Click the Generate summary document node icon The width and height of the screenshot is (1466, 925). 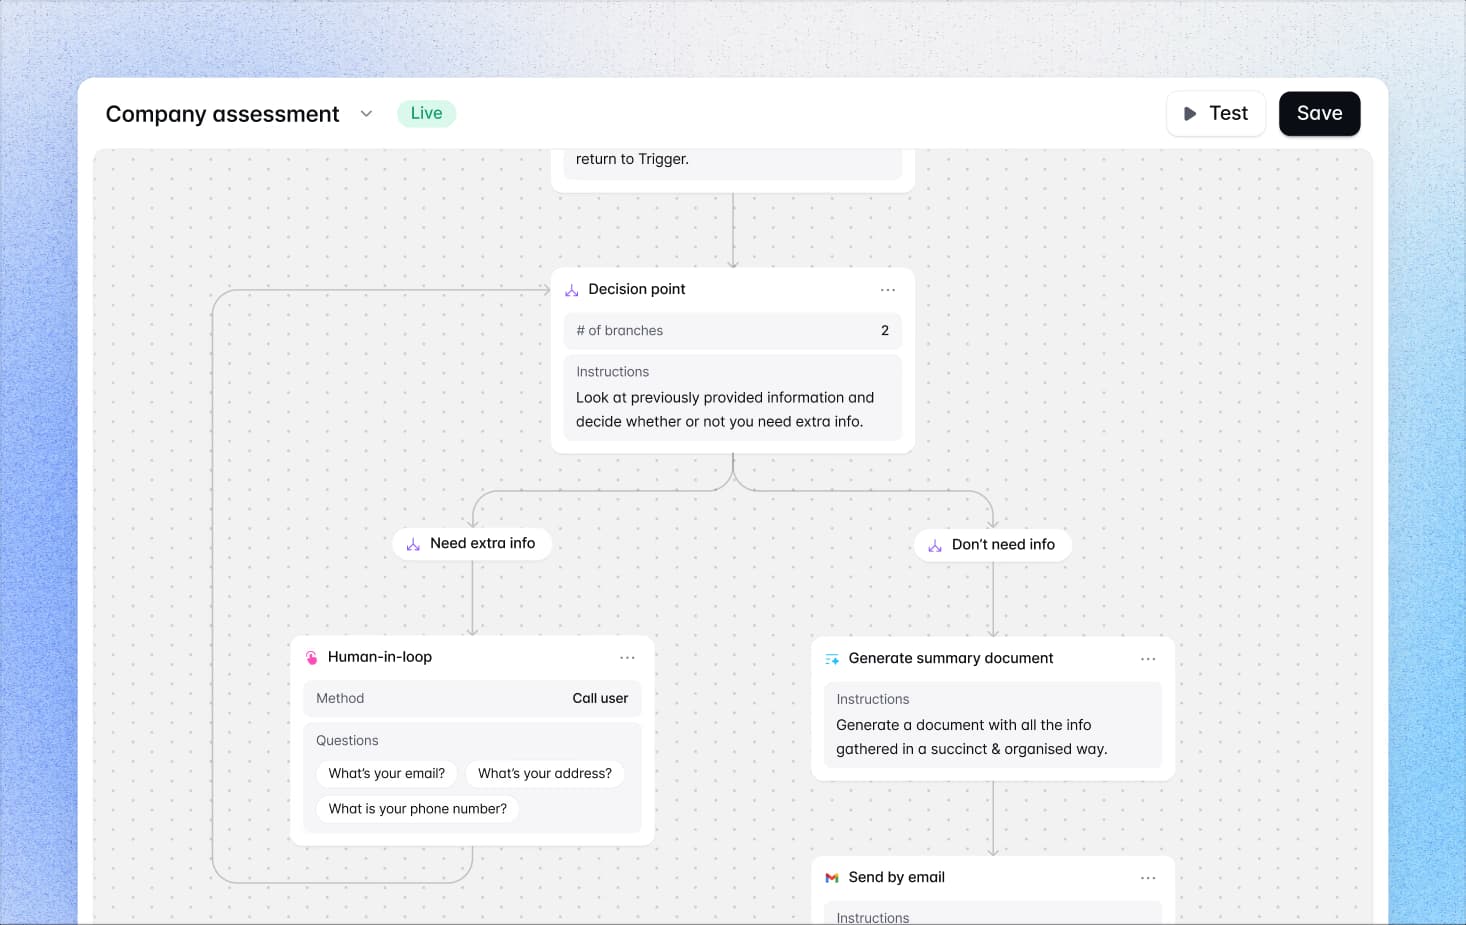pyautogui.click(x=831, y=658)
